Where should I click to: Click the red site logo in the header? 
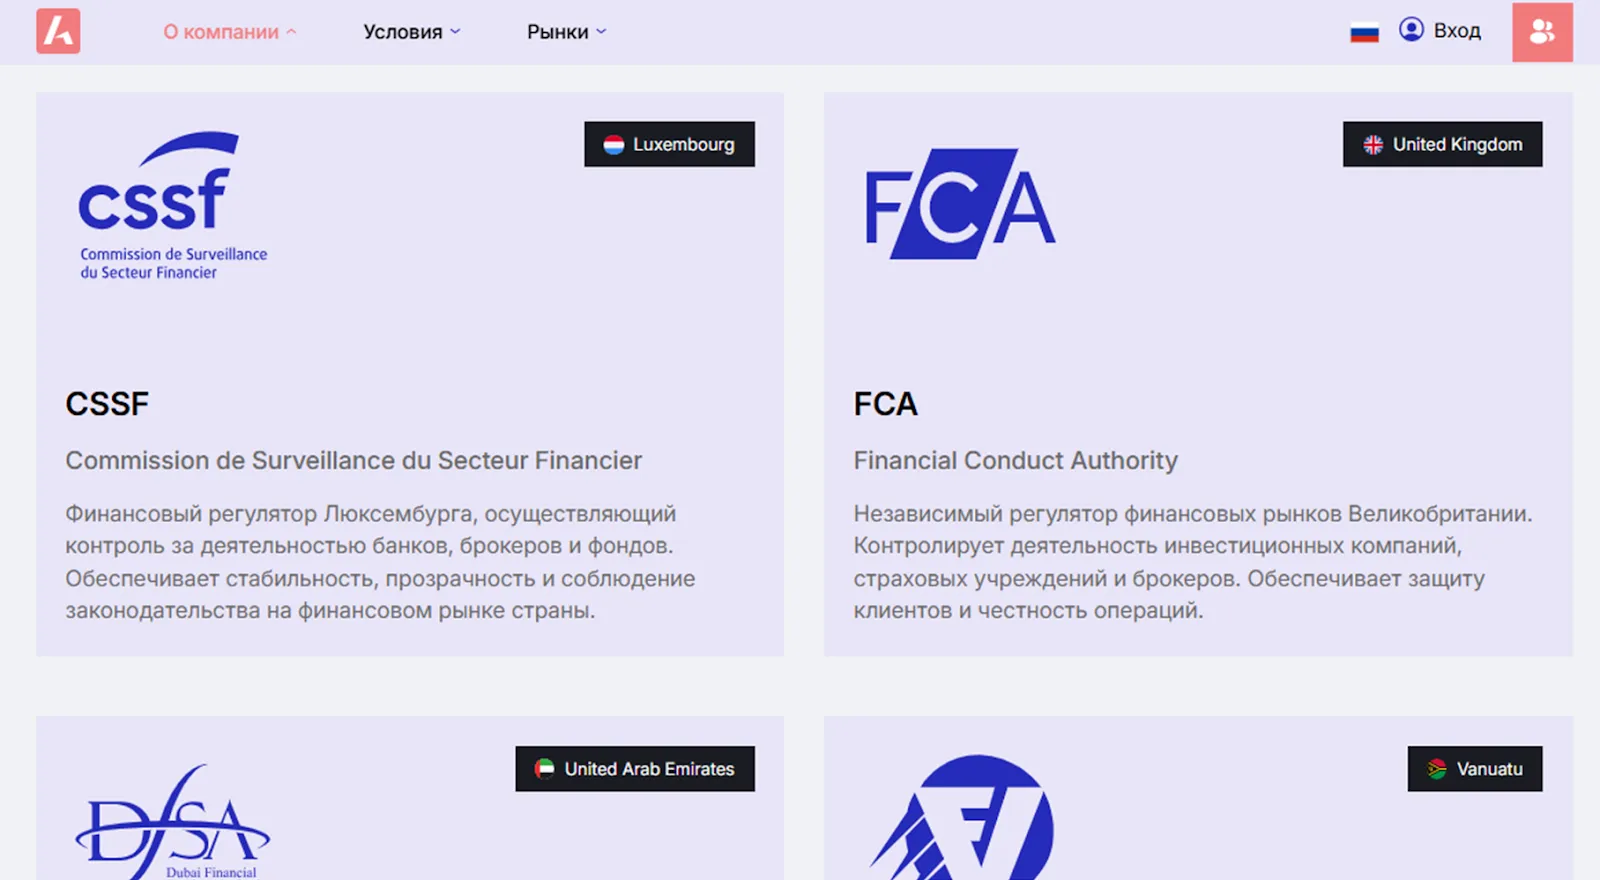tap(58, 31)
